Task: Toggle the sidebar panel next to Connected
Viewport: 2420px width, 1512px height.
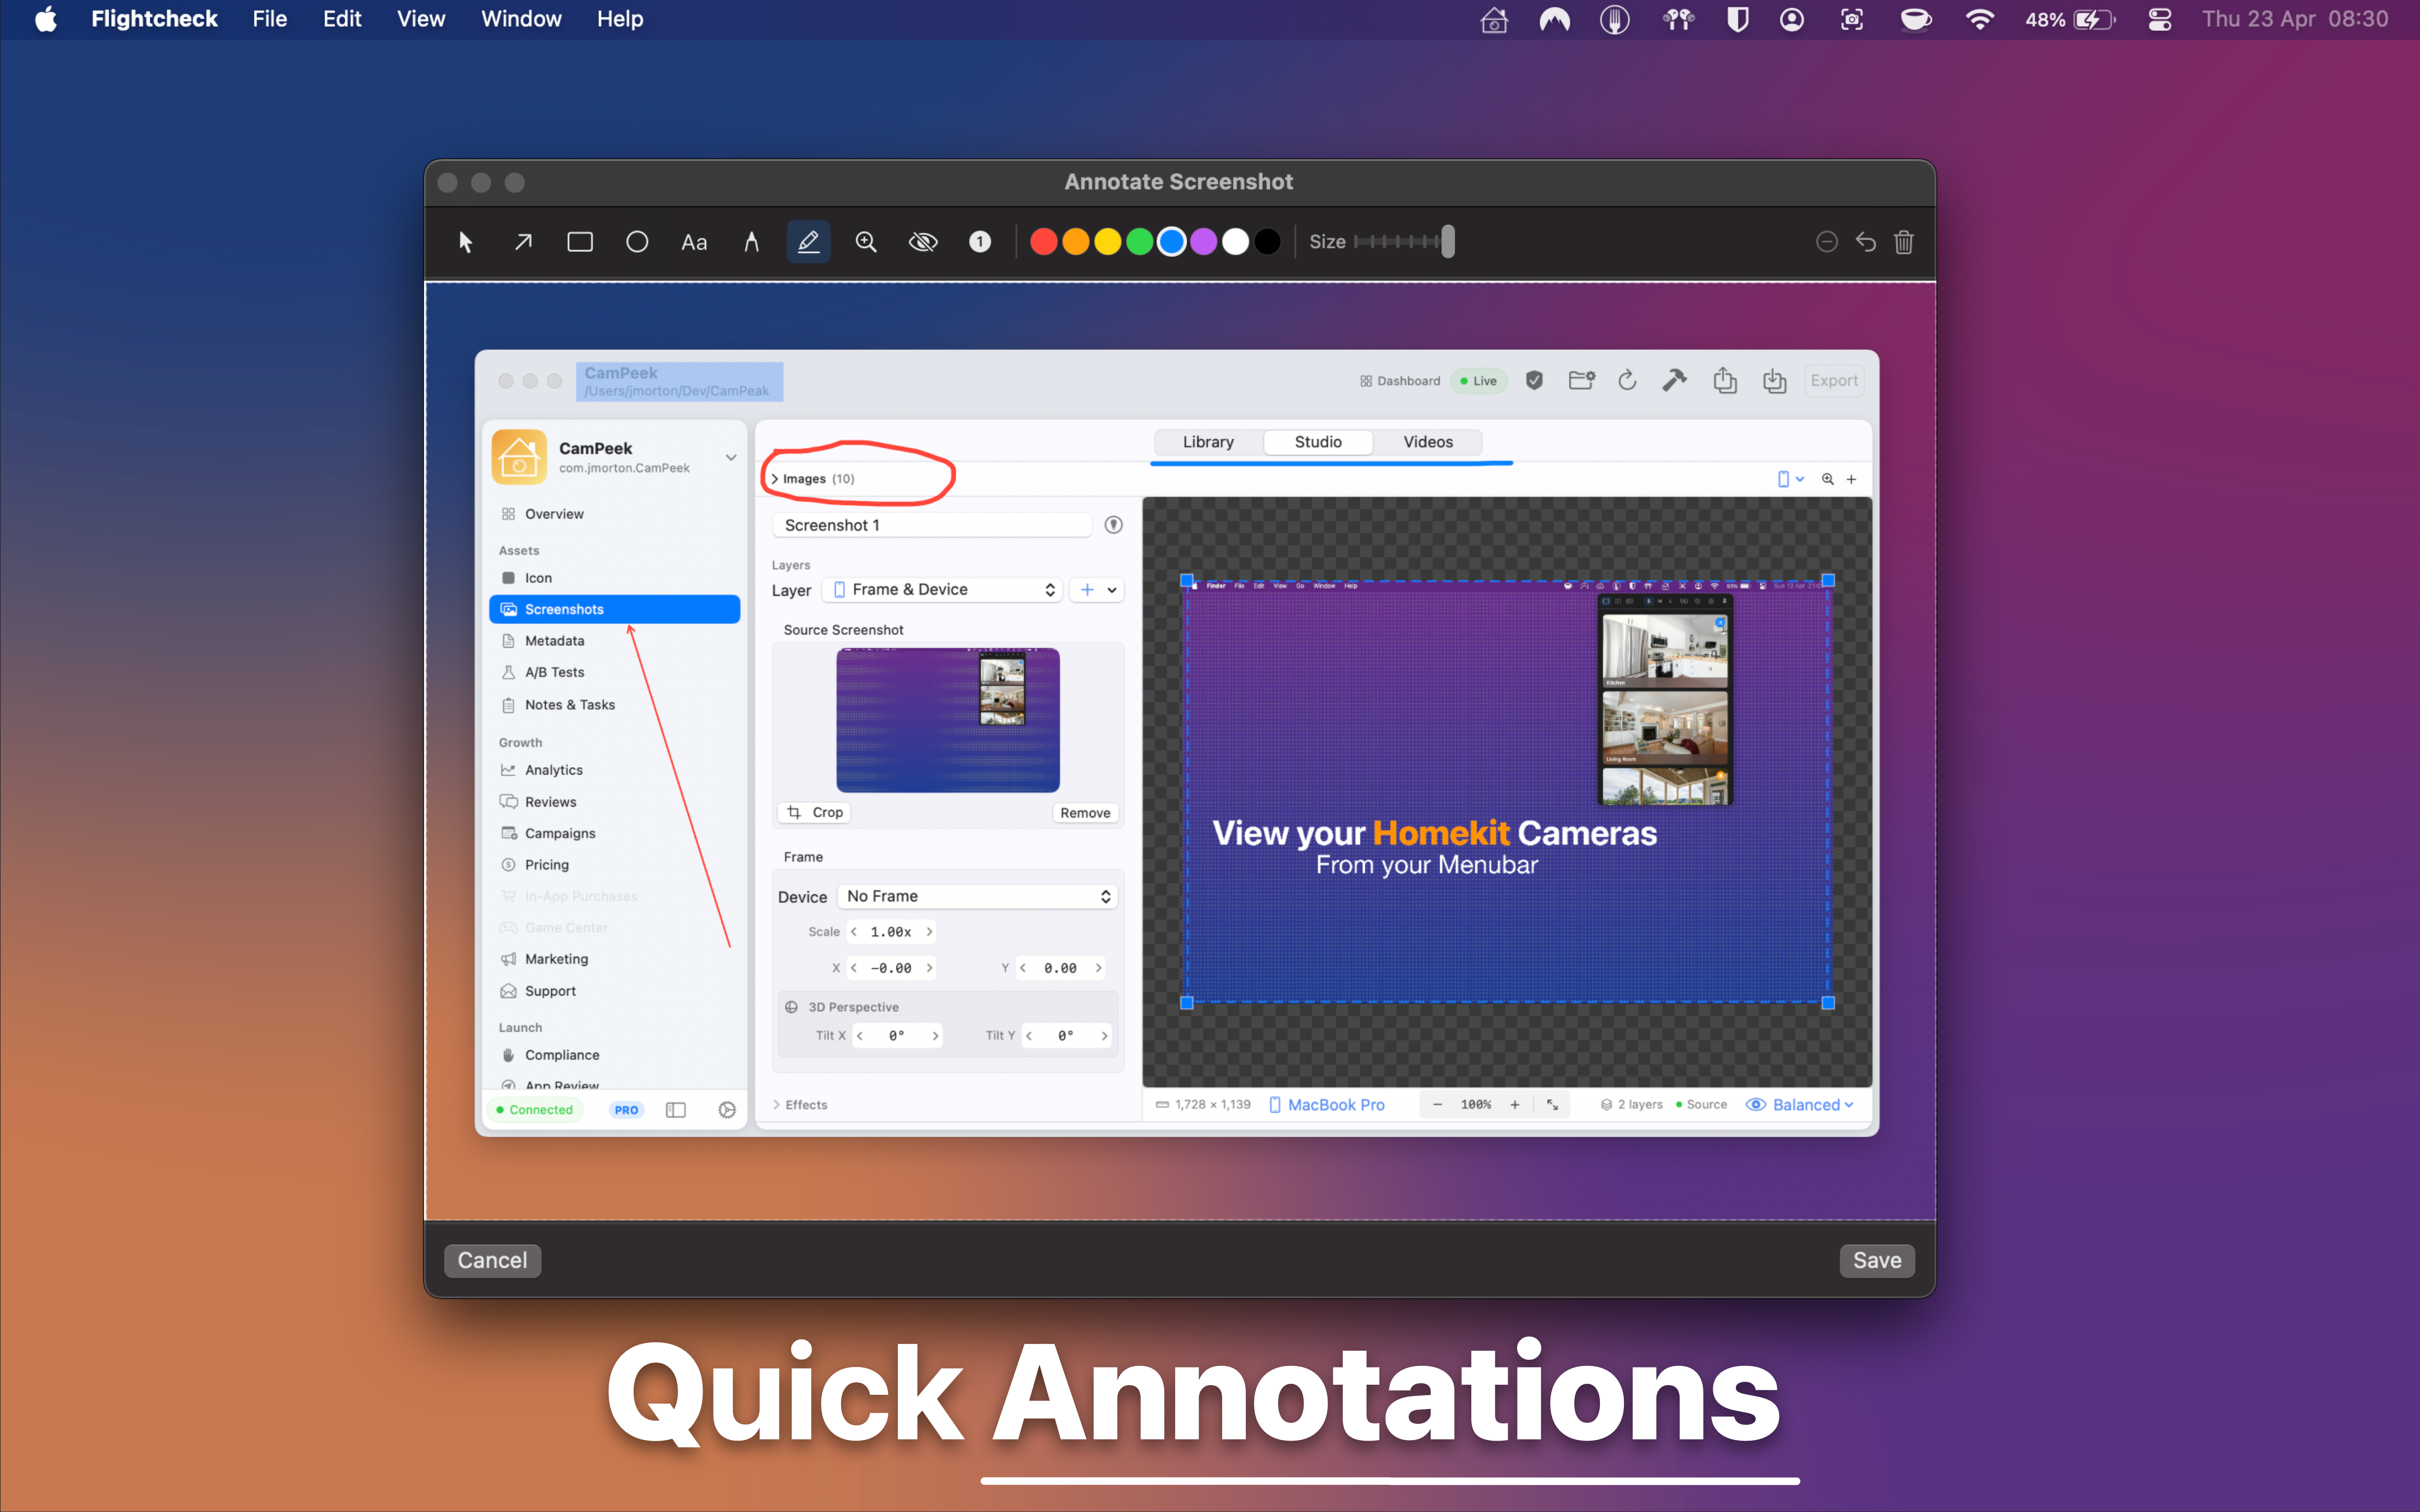Action: [676, 1110]
